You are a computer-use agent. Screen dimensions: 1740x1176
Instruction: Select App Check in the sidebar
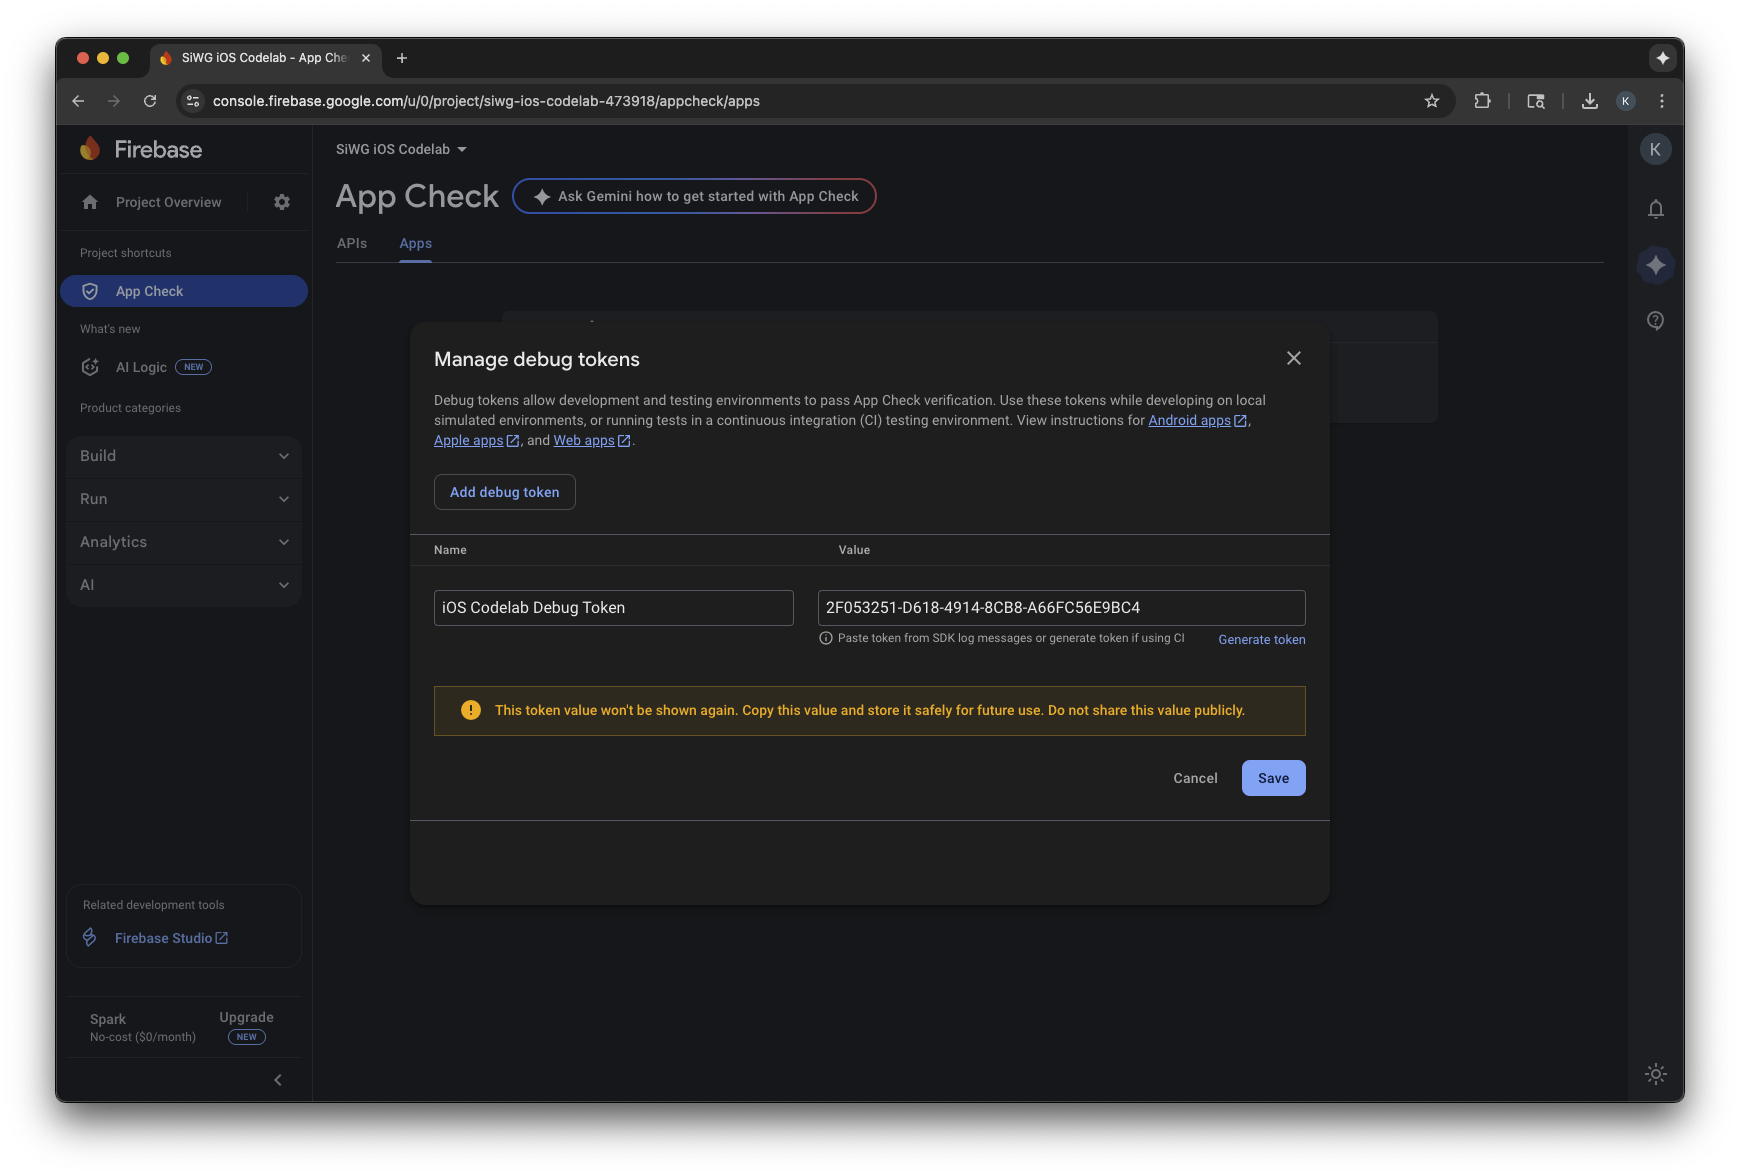[150, 291]
